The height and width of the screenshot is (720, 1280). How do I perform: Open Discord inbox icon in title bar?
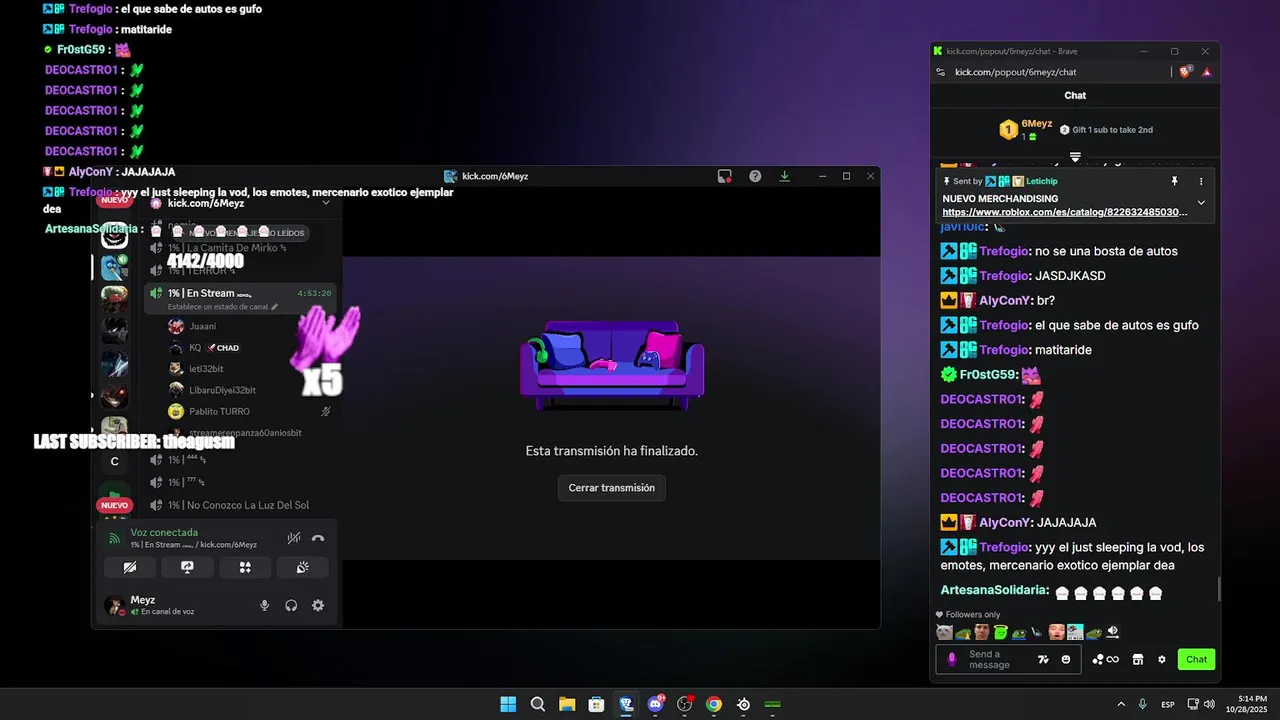[725, 176]
